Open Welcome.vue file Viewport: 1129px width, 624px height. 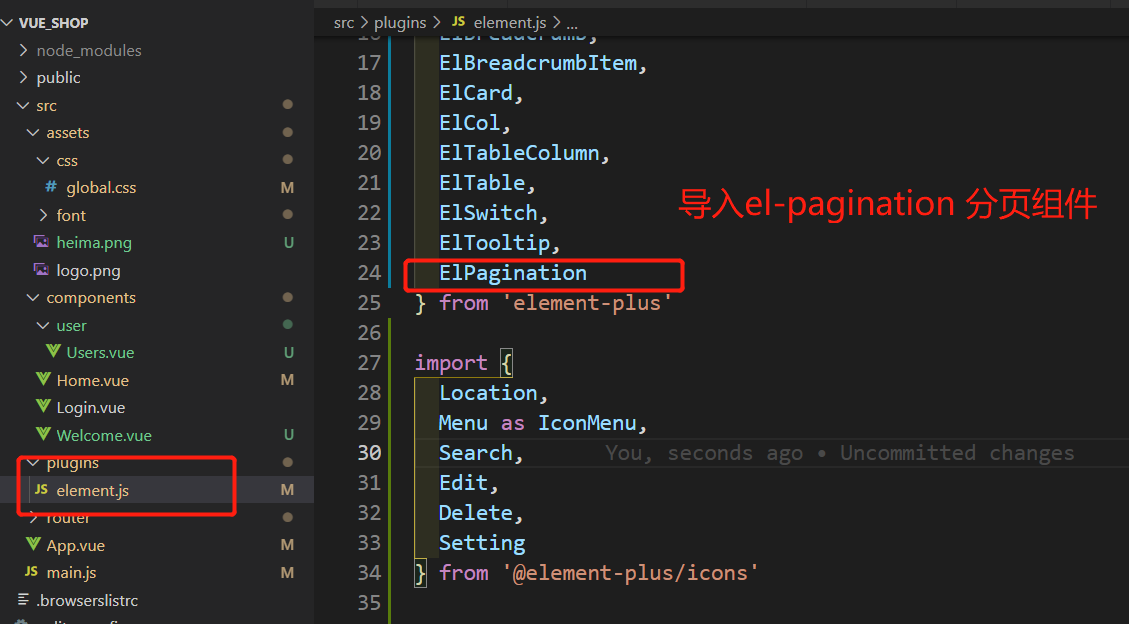coord(104,435)
